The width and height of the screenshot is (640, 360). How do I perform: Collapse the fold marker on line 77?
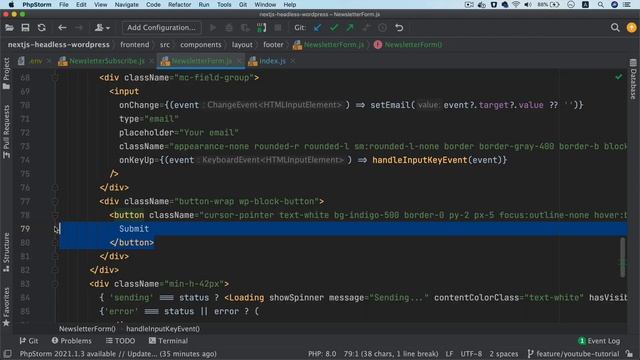coord(55,201)
